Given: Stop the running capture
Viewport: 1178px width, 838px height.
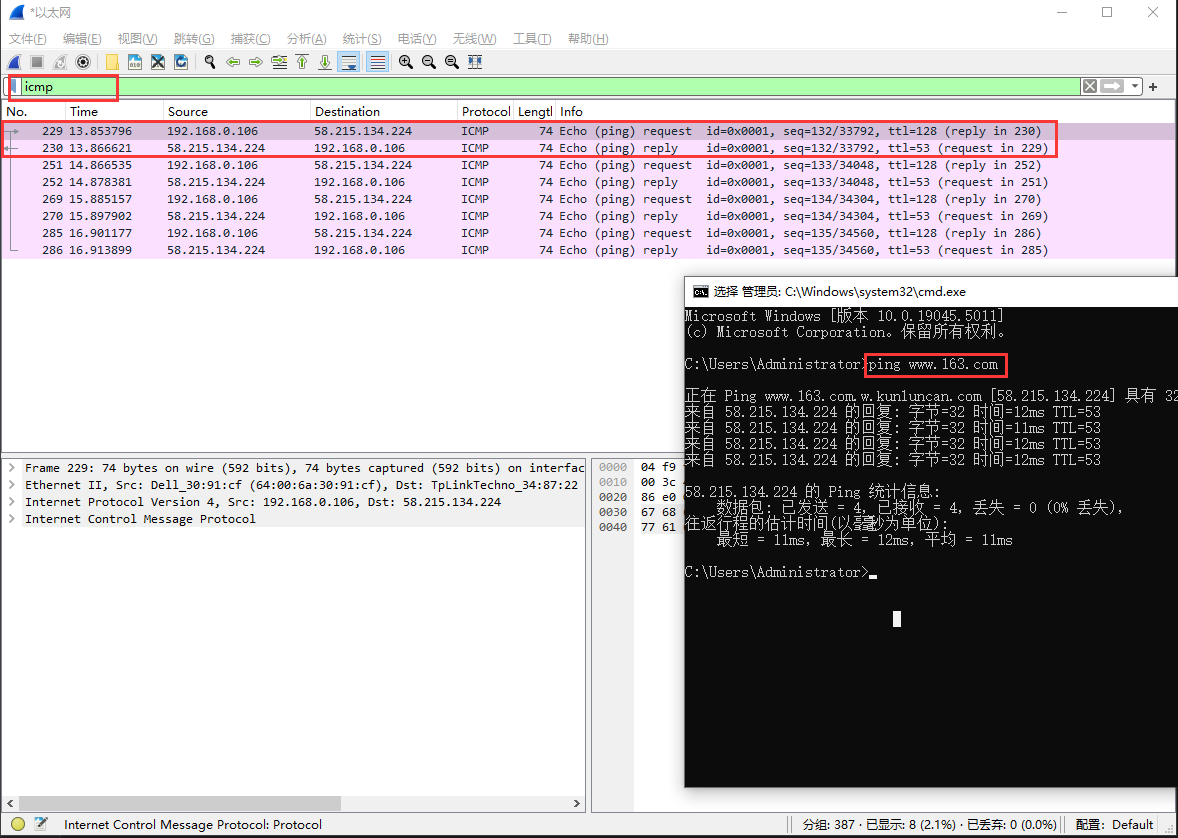Looking at the screenshot, I should tap(37, 62).
